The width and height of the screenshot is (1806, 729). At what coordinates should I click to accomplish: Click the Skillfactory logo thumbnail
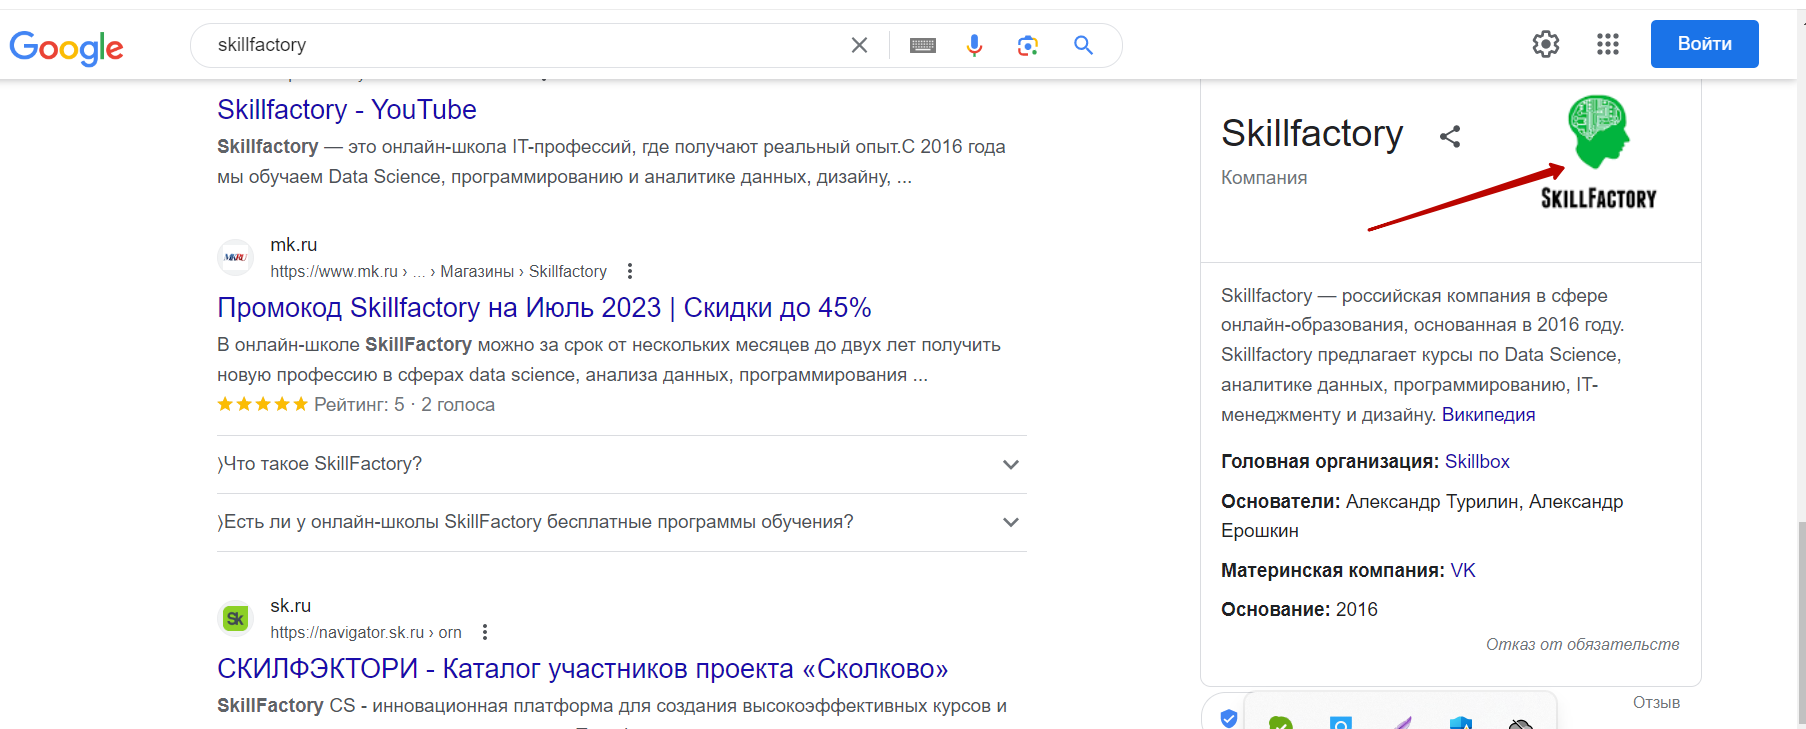1598,152
